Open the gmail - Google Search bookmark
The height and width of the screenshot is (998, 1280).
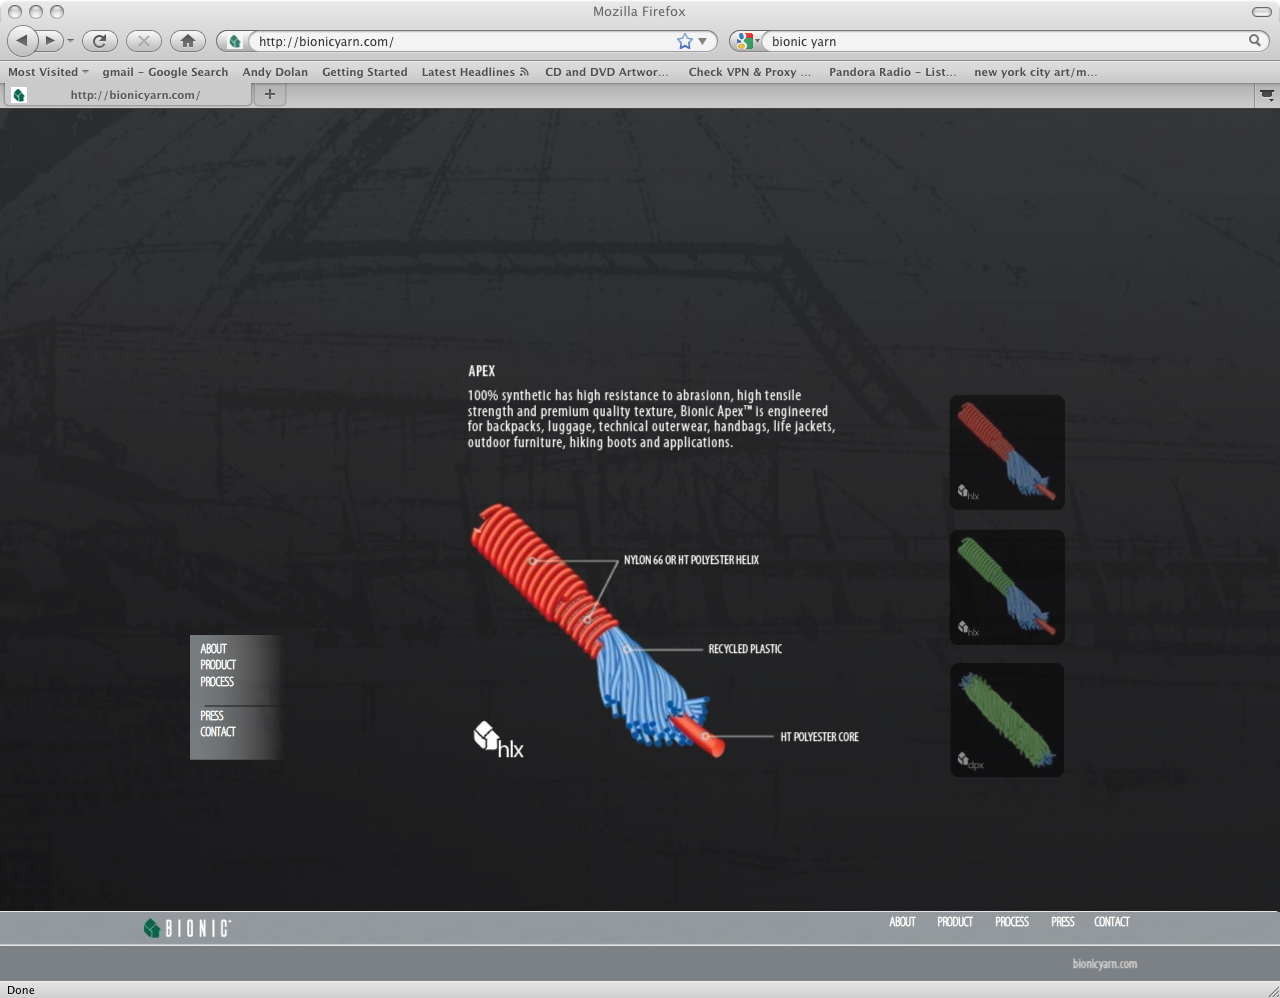(x=165, y=72)
